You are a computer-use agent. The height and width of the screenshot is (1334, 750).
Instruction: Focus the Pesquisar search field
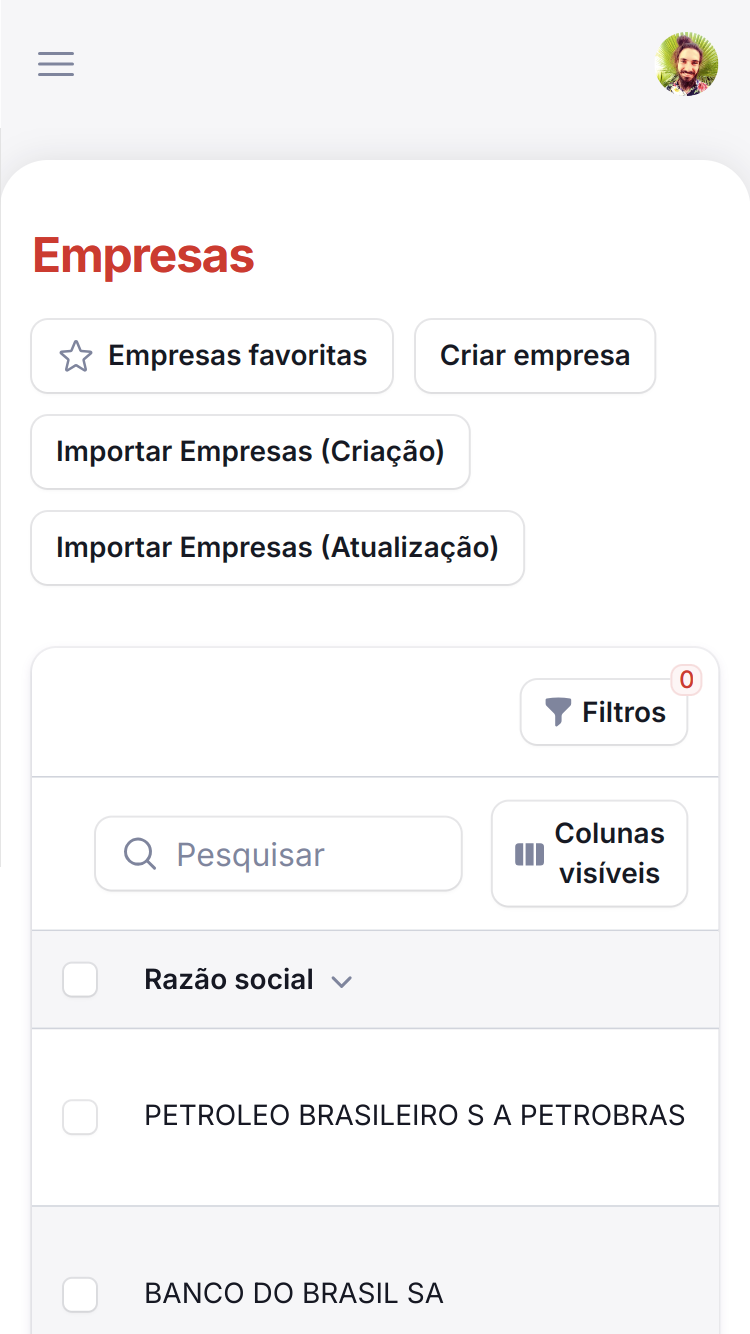pos(300,854)
